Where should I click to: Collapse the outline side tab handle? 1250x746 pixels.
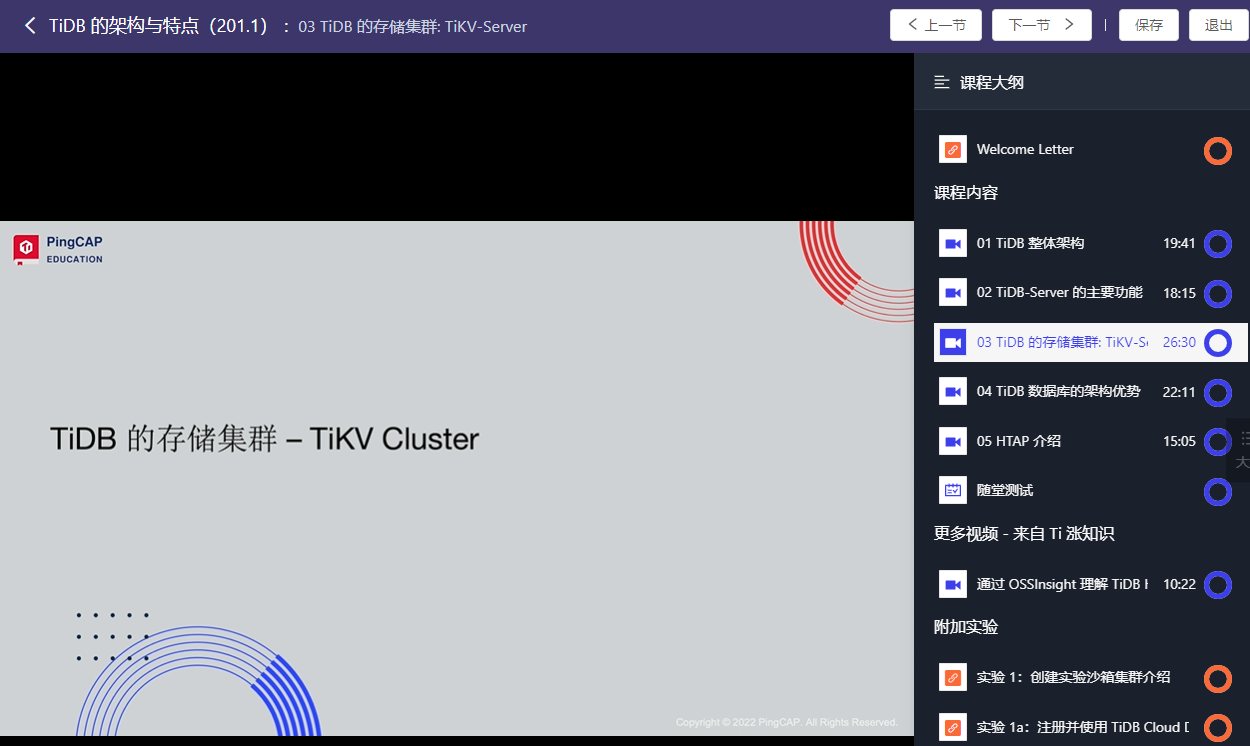pos(1240,450)
